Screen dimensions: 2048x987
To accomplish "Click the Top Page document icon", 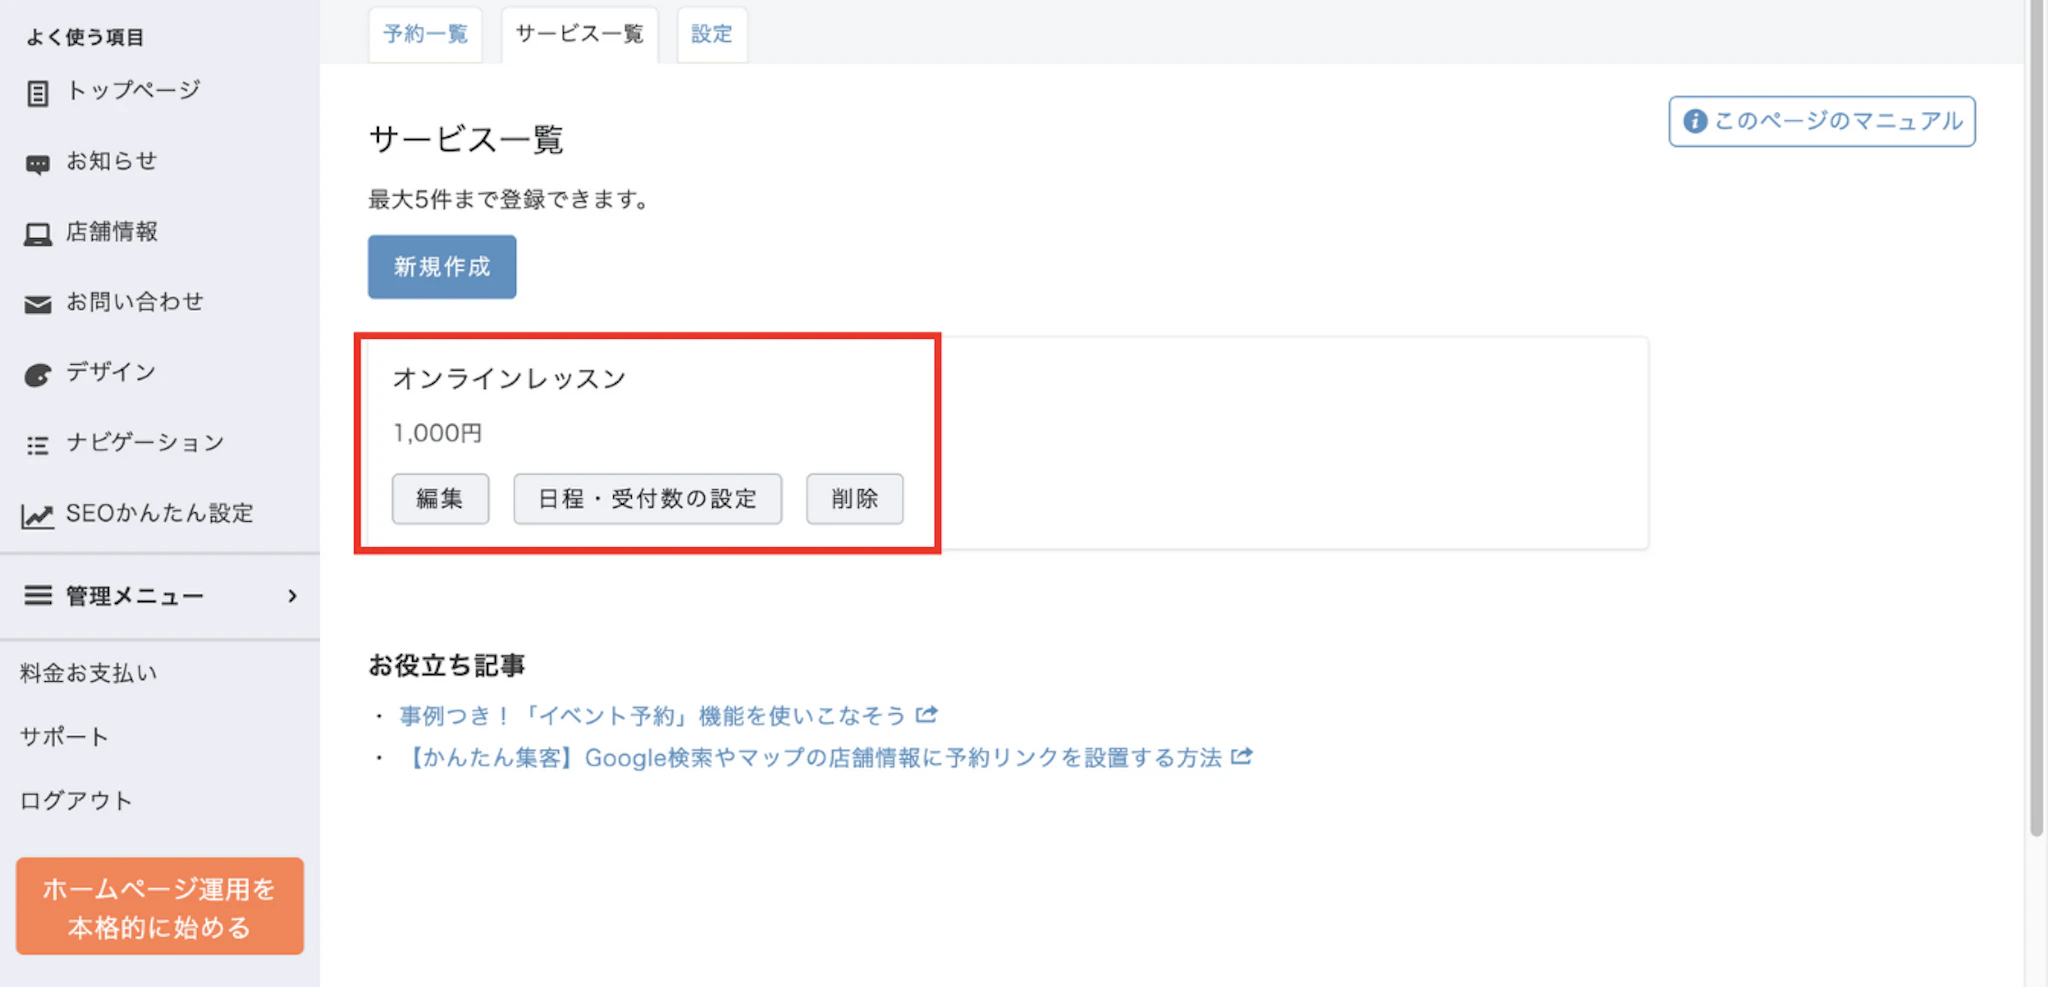I will click(38, 93).
